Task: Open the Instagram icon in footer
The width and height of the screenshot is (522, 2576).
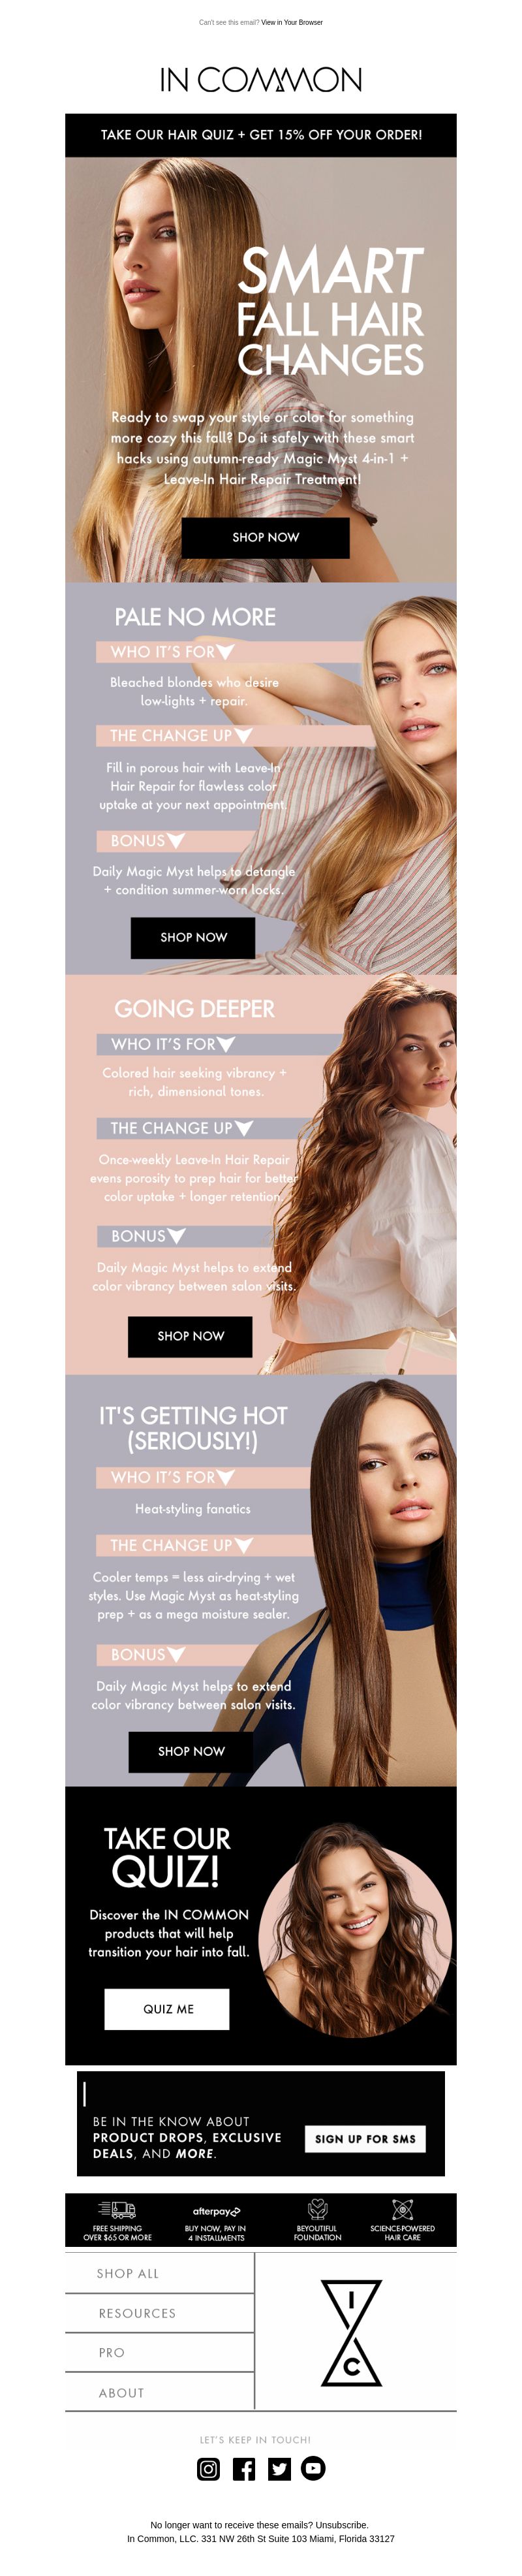Action: pyautogui.click(x=208, y=2468)
